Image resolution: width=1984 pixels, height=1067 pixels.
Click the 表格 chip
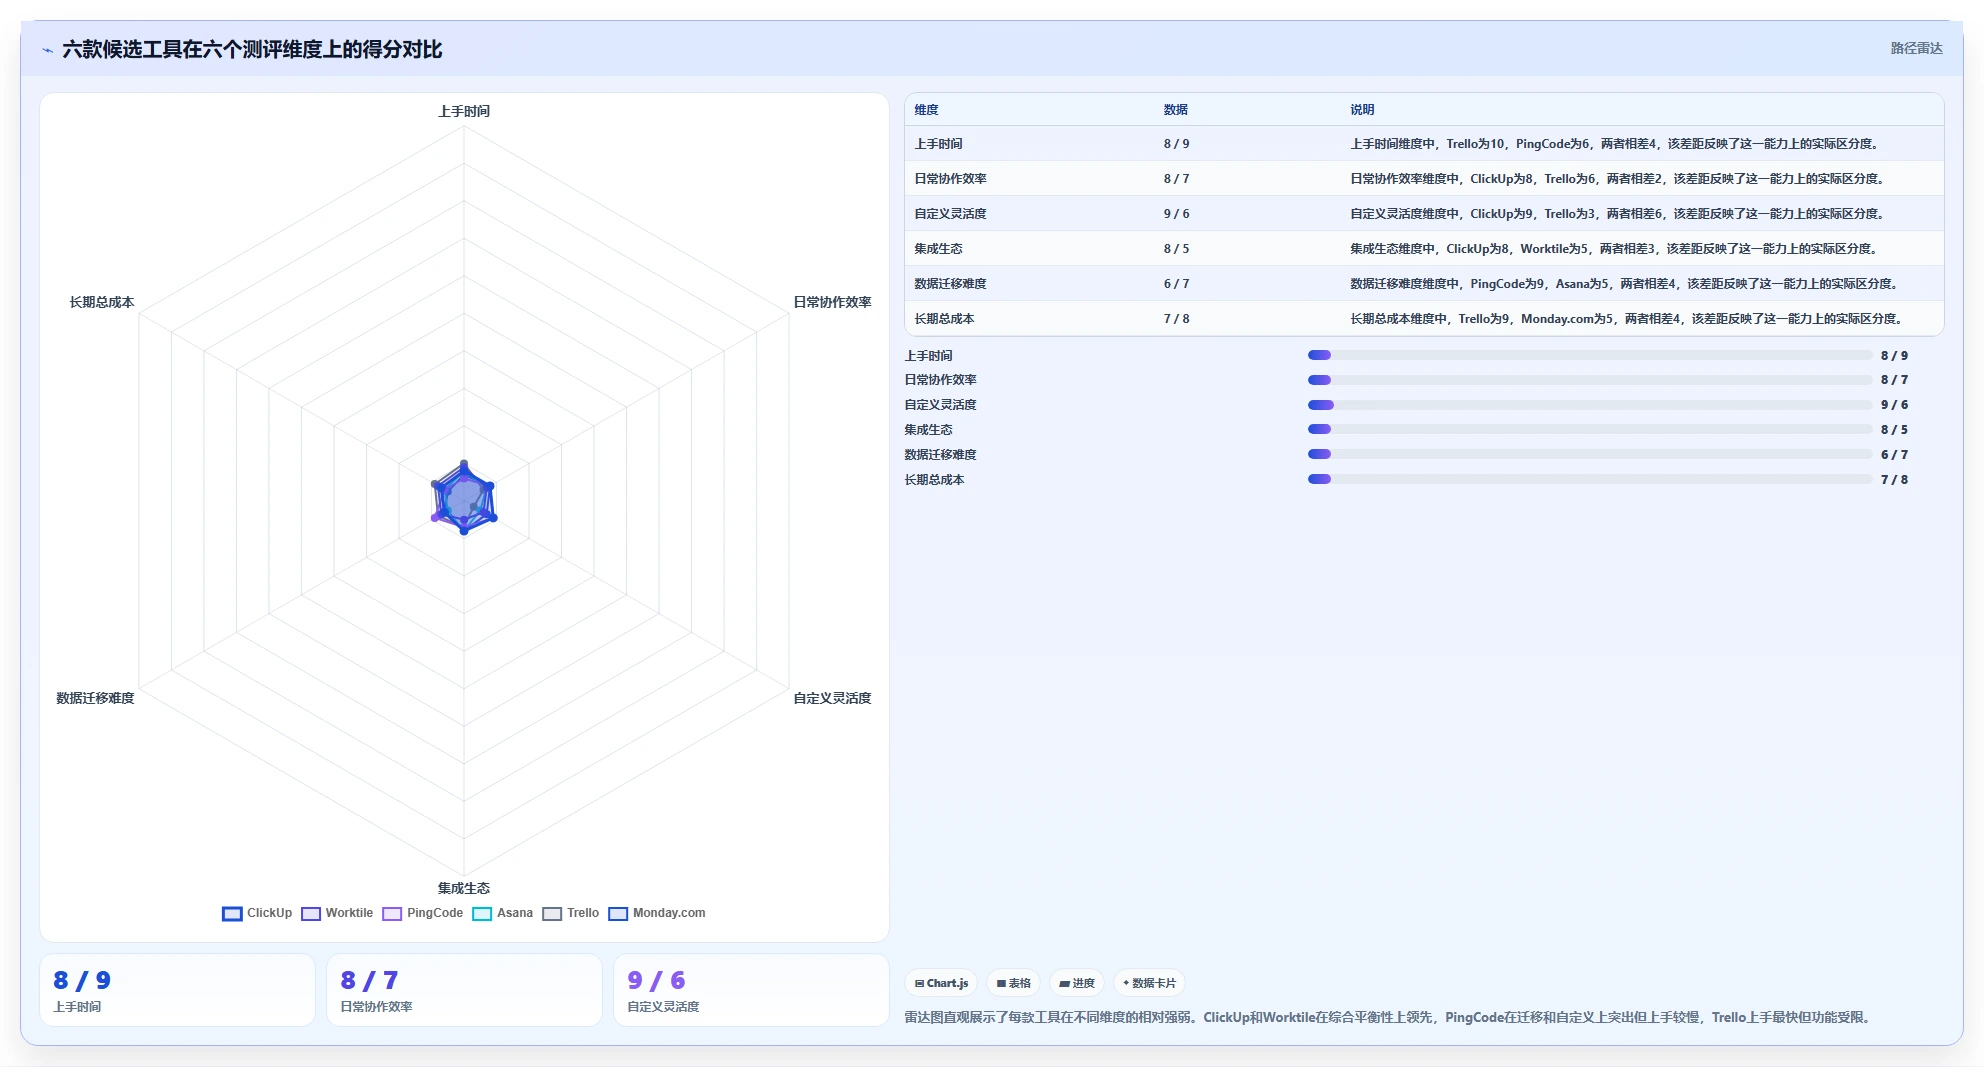(x=1014, y=983)
